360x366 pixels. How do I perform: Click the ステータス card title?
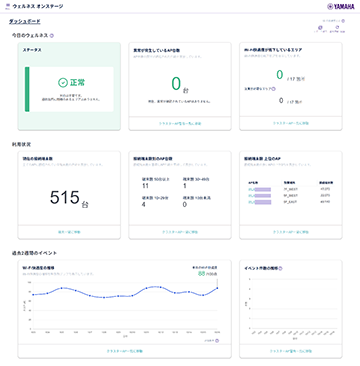pyautogui.click(x=32, y=50)
